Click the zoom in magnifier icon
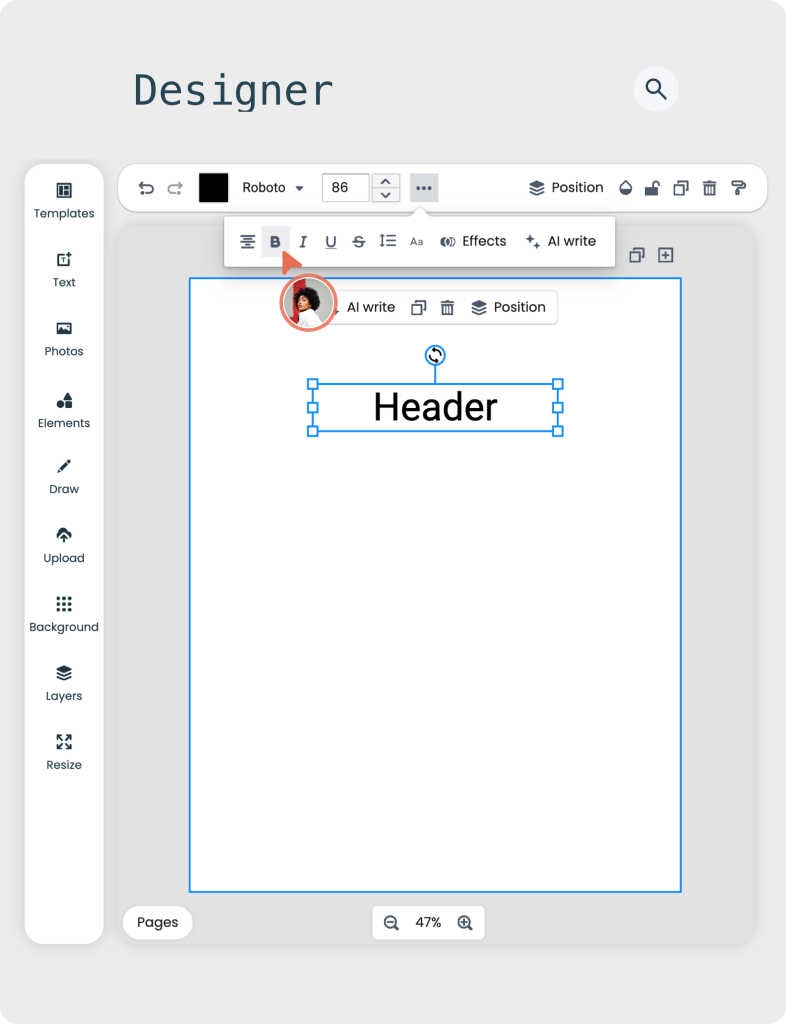 [x=465, y=923]
